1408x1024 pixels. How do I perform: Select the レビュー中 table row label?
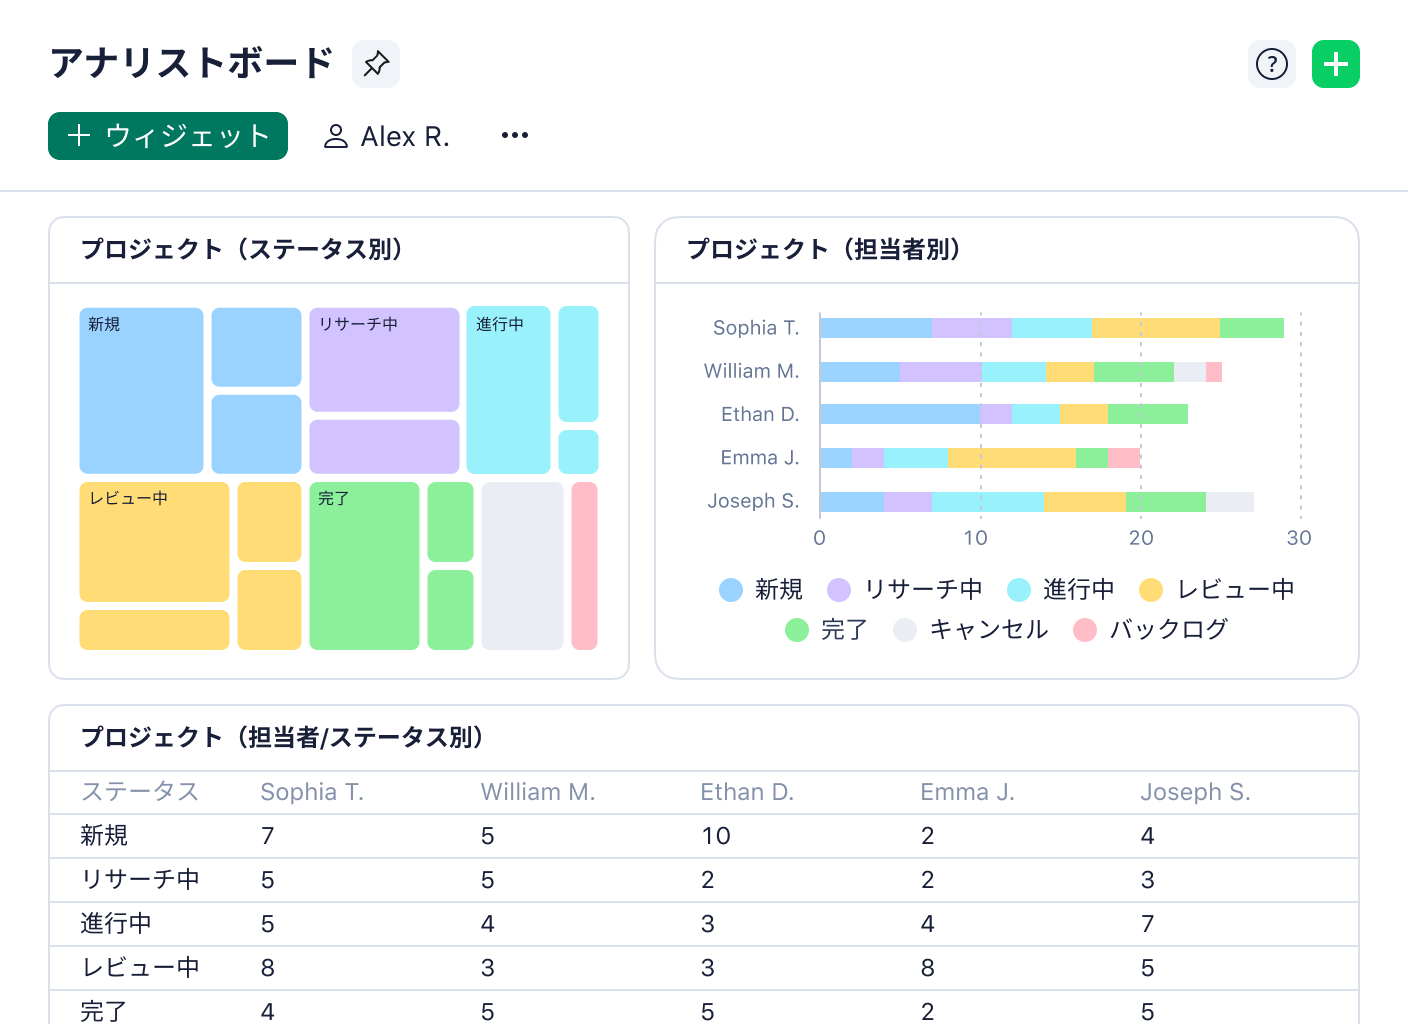pyautogui.click(x=140, y=968)
